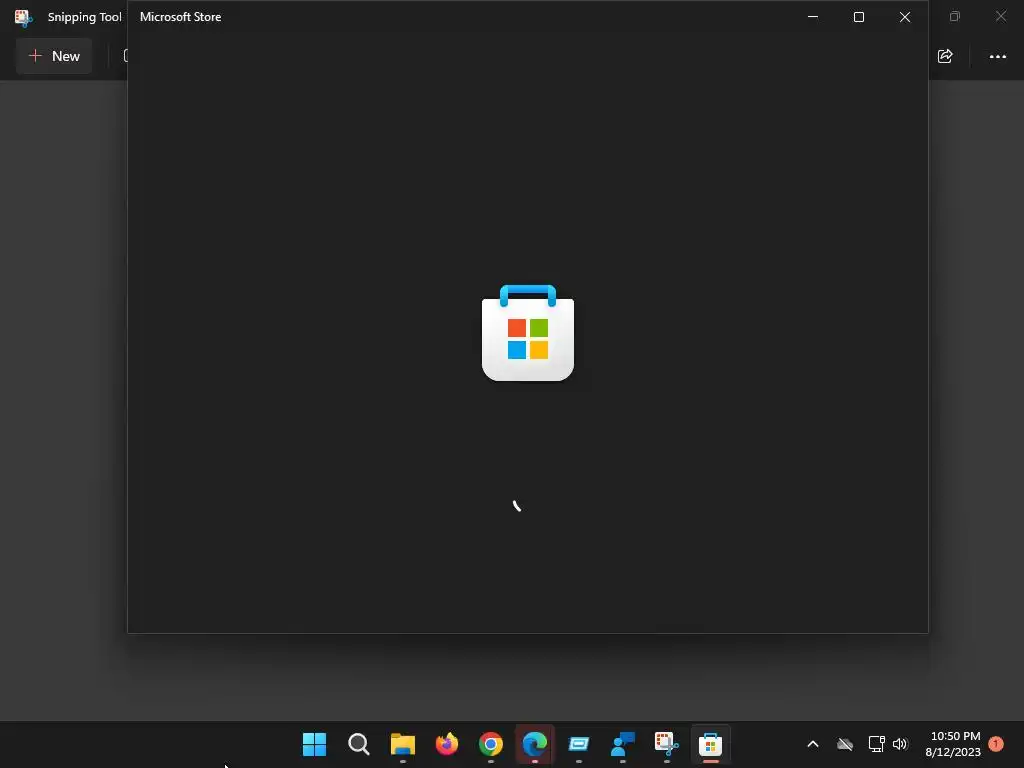
Task: Open the Windows Start menu
Action: pos(314,744)
